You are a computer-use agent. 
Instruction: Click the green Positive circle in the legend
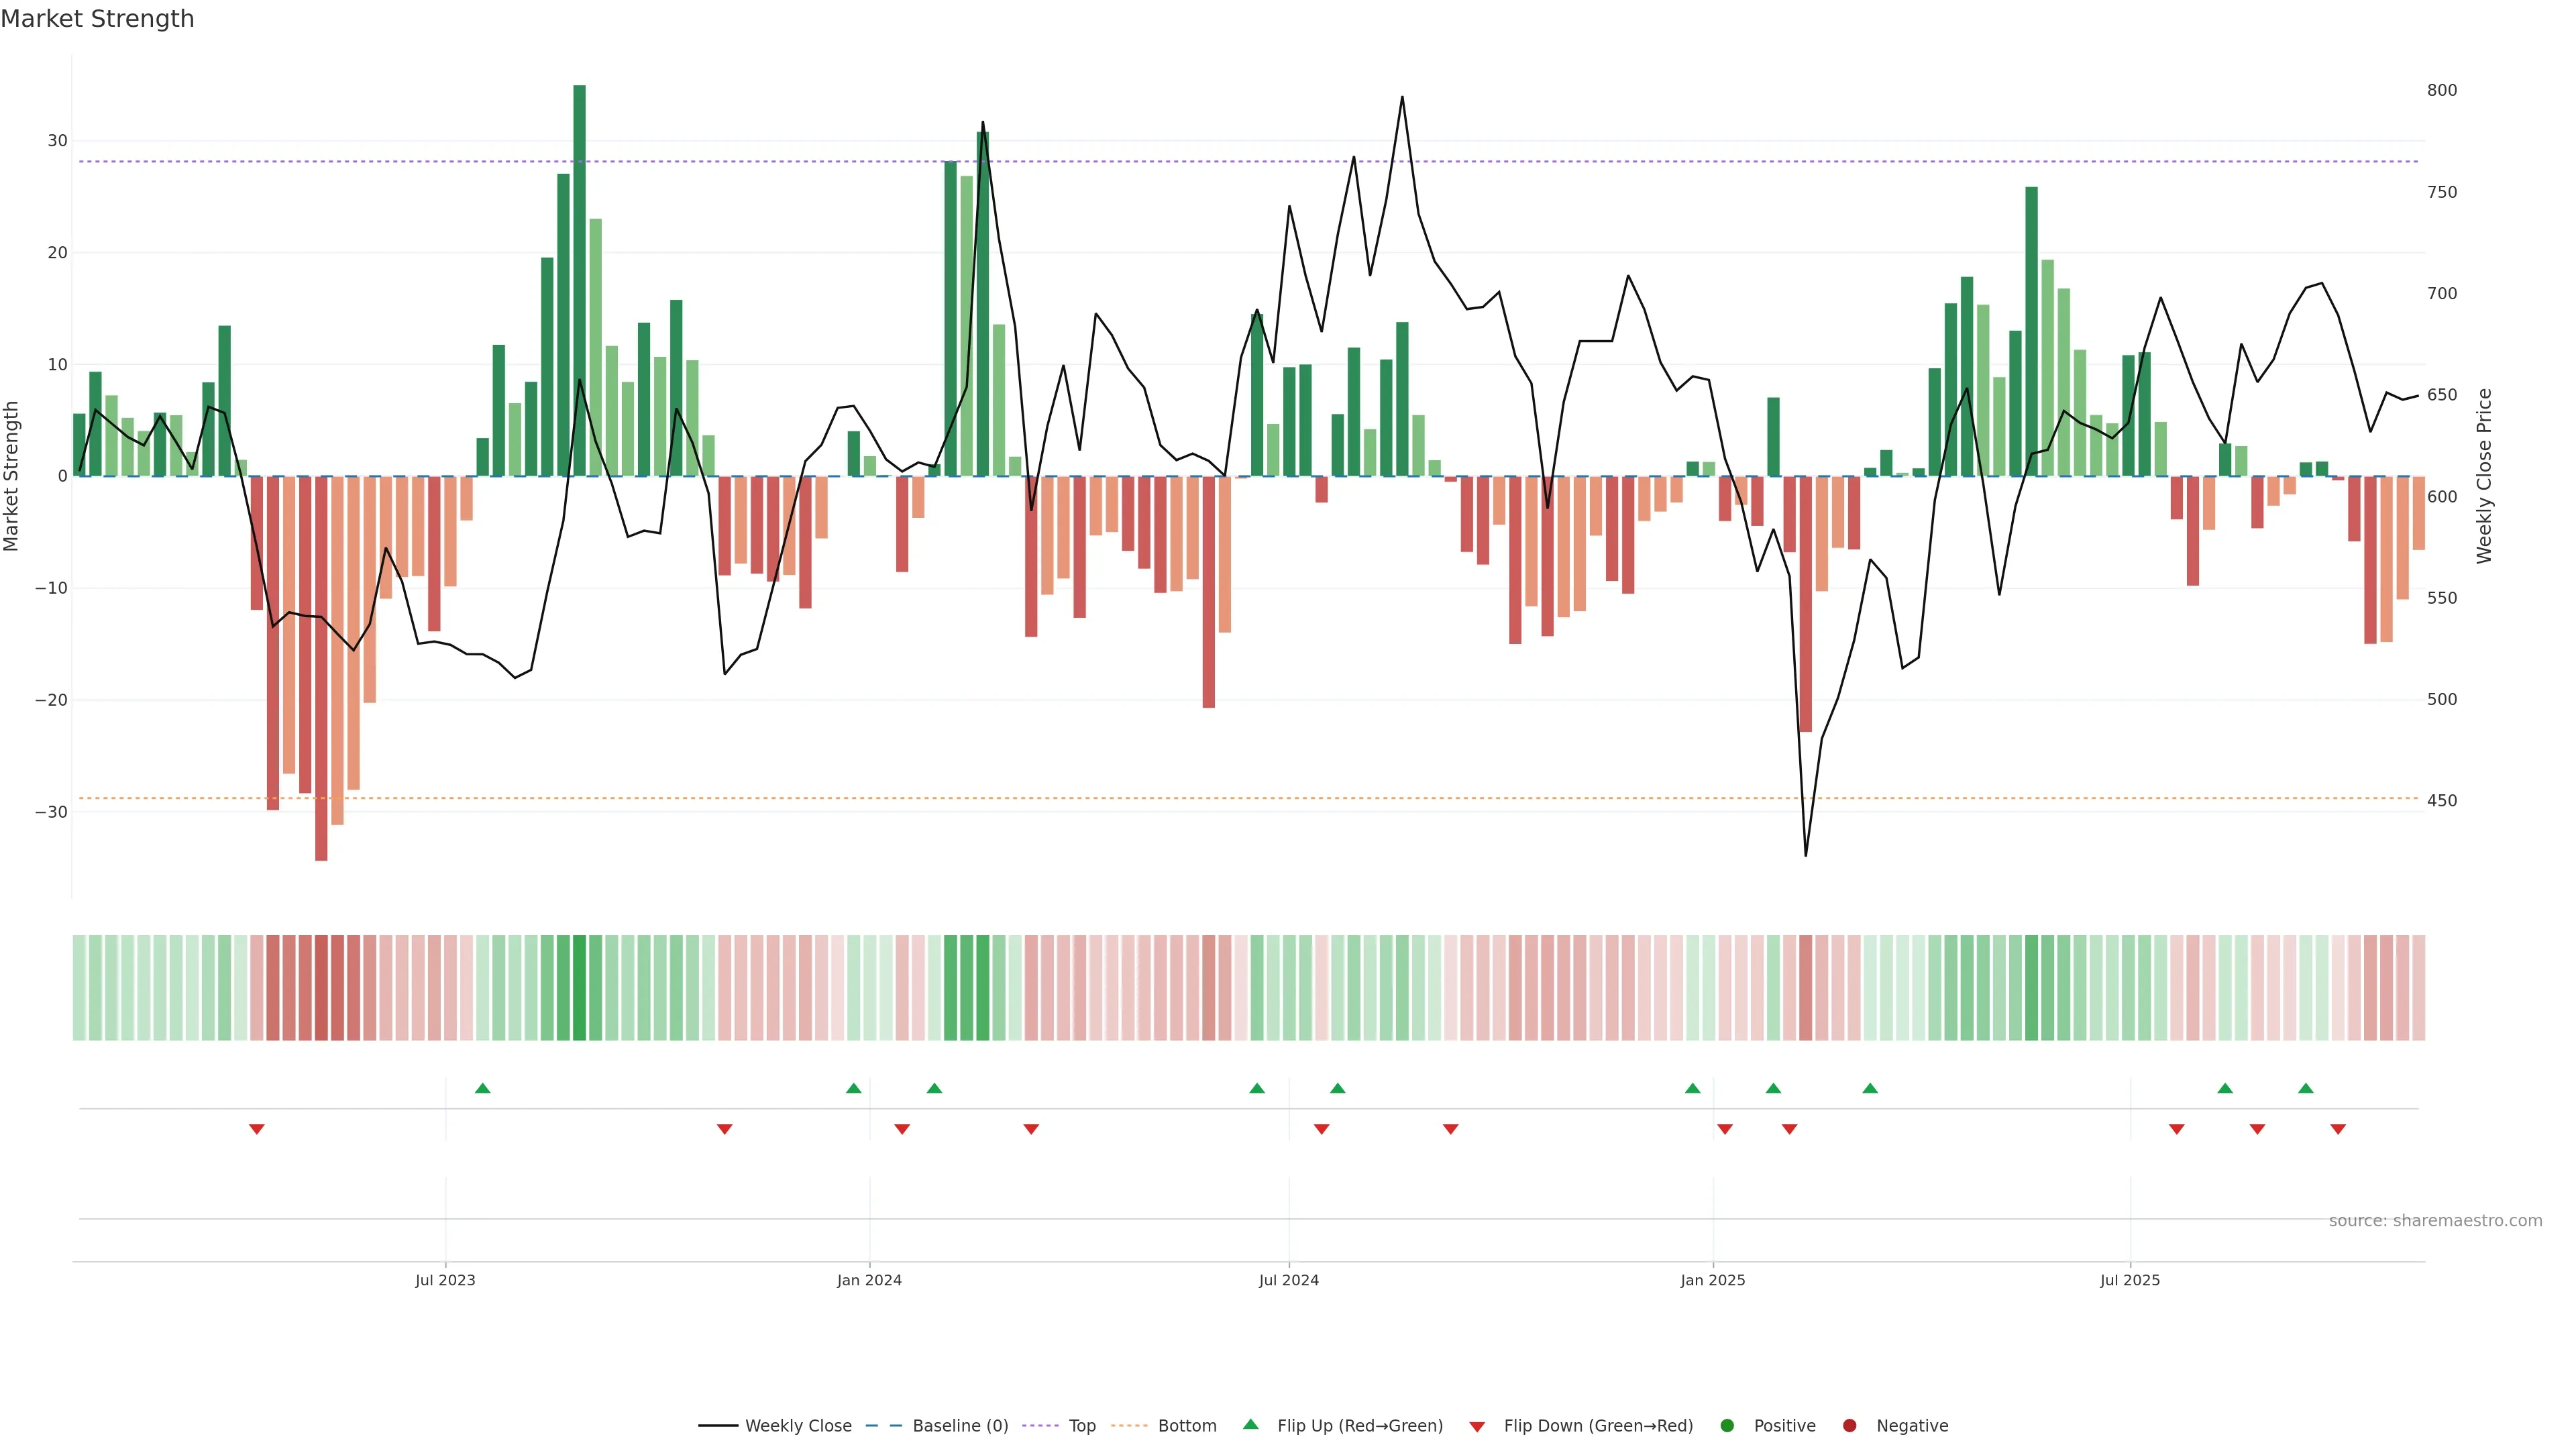1726,1426
